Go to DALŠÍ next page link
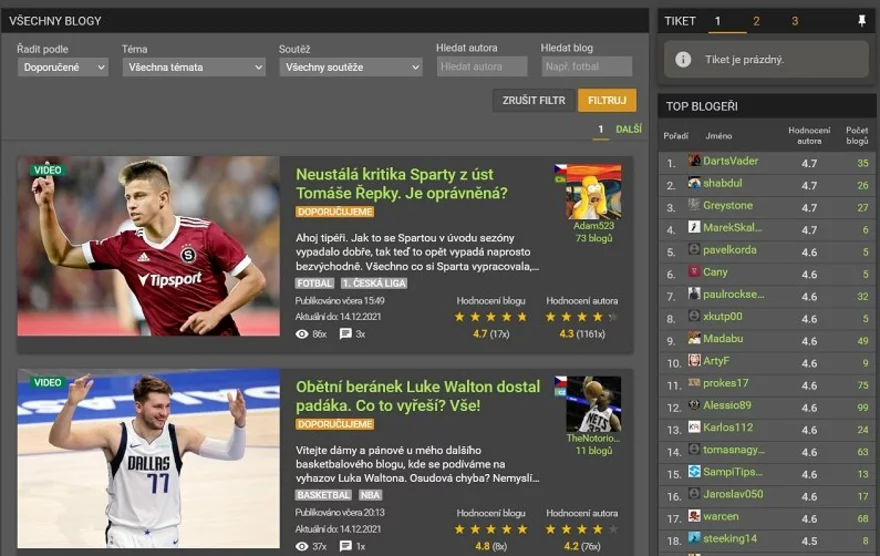This screenshot has height=556, width=880. click(x=629, y=129)
